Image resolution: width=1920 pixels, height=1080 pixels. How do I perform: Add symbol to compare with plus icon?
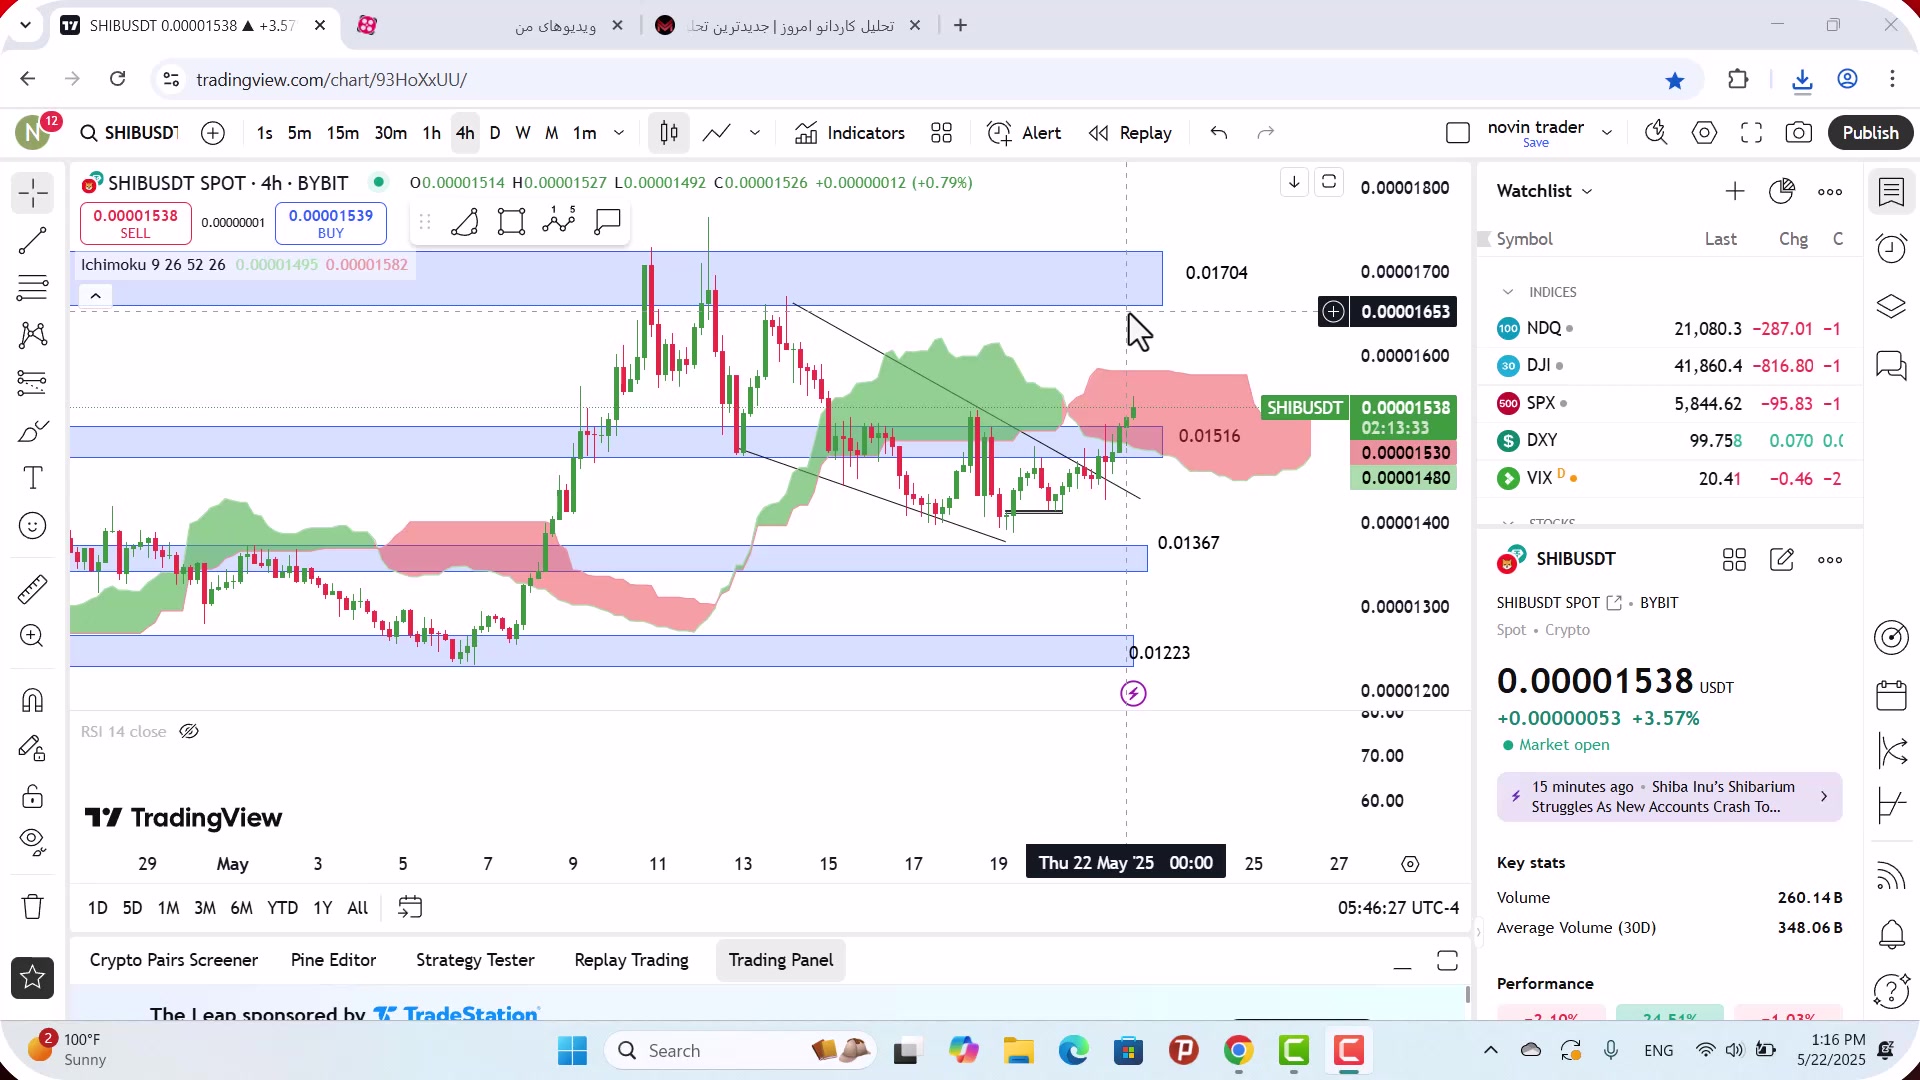coord(213,133)
